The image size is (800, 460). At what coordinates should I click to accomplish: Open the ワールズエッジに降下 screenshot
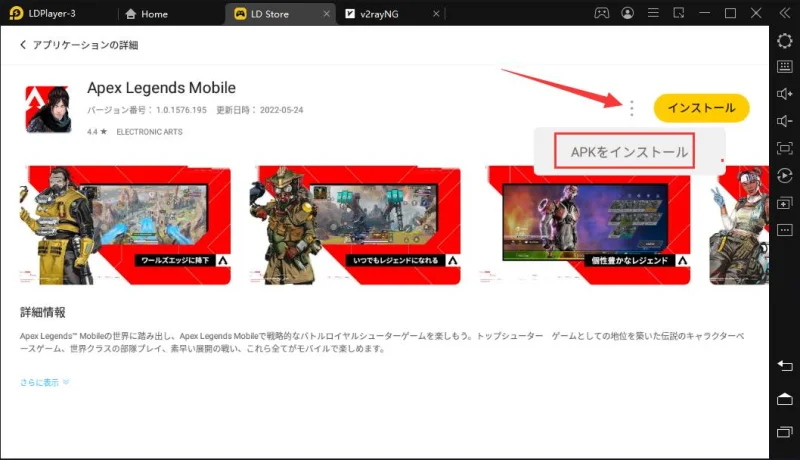(x=125, y=225)
